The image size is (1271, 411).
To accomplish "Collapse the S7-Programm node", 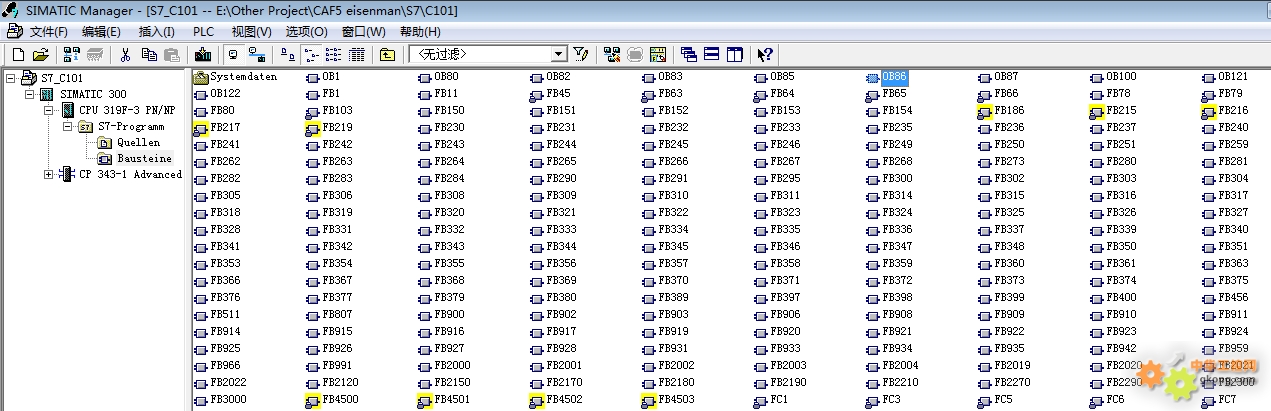I will (x=68, y=126).
